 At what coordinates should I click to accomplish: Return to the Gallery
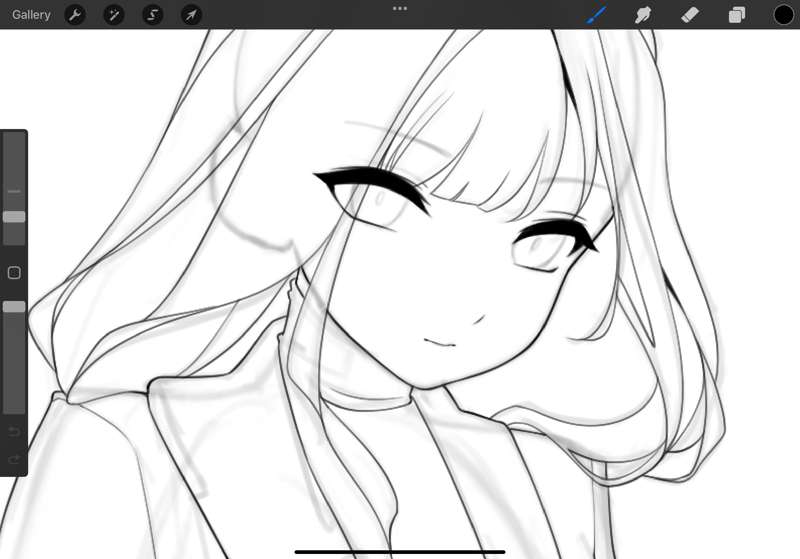click(x=31, y=15)
